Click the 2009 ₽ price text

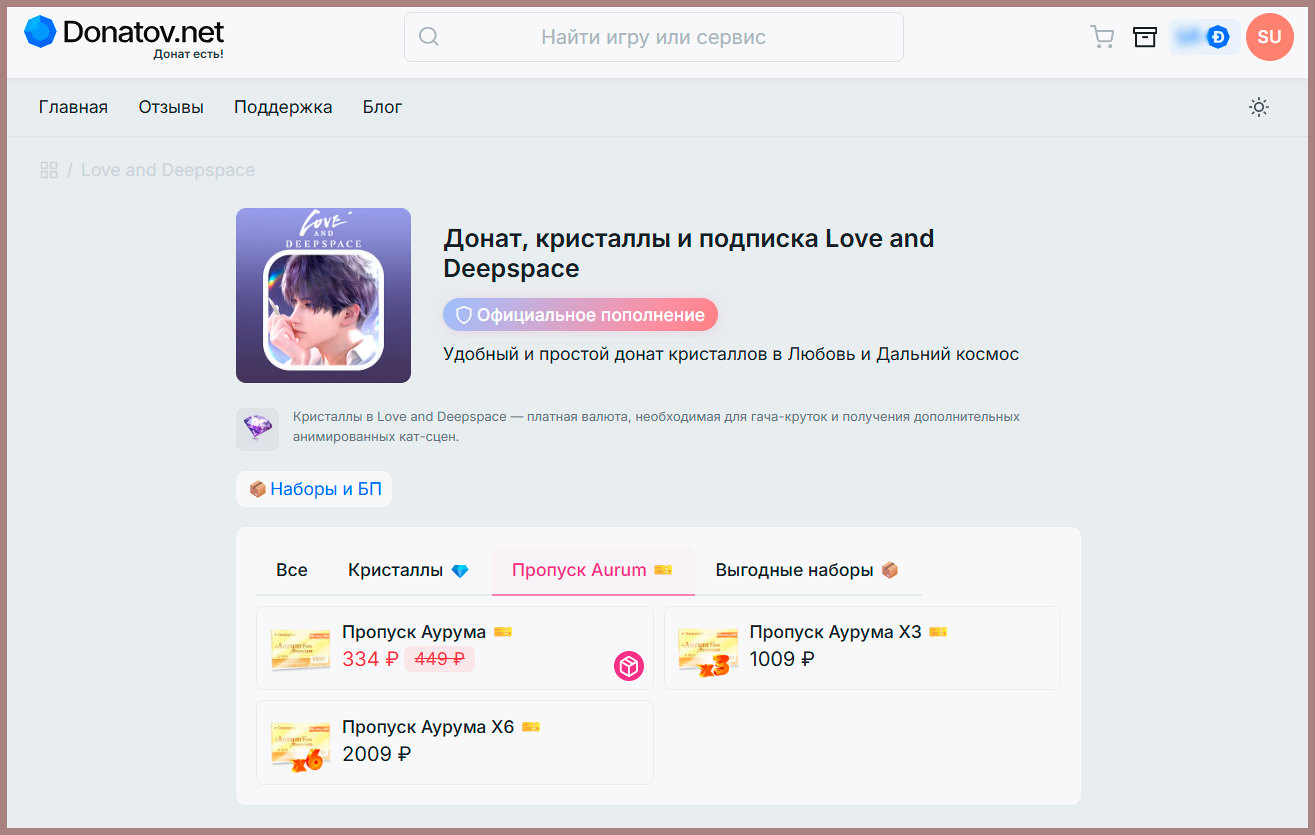376,754
